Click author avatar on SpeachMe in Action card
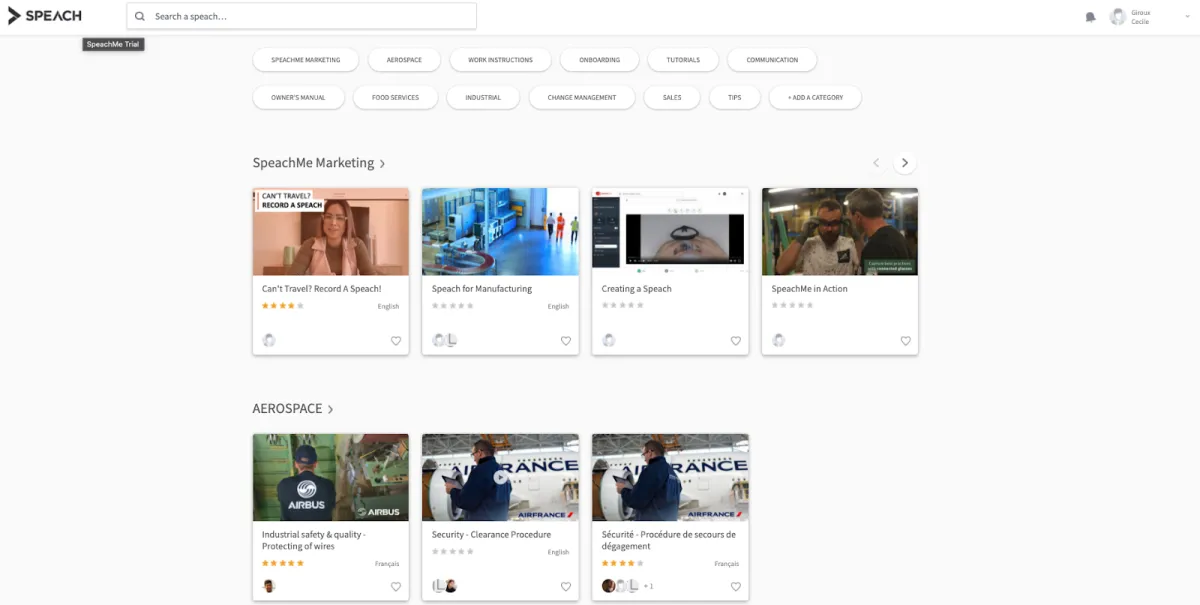Viewport: 1200px width, 605px height. 779,340
